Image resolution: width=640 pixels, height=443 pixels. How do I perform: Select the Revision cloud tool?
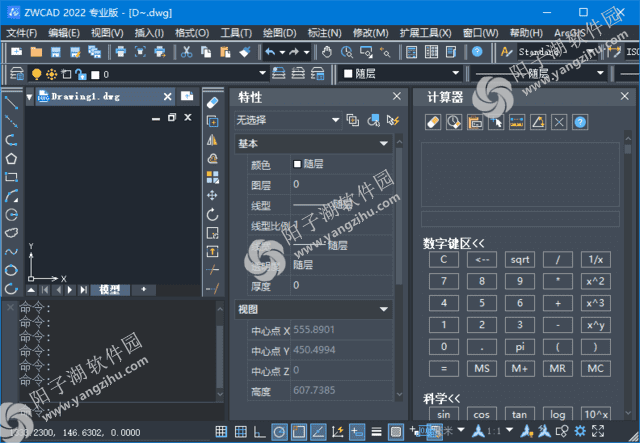point(11,233)
